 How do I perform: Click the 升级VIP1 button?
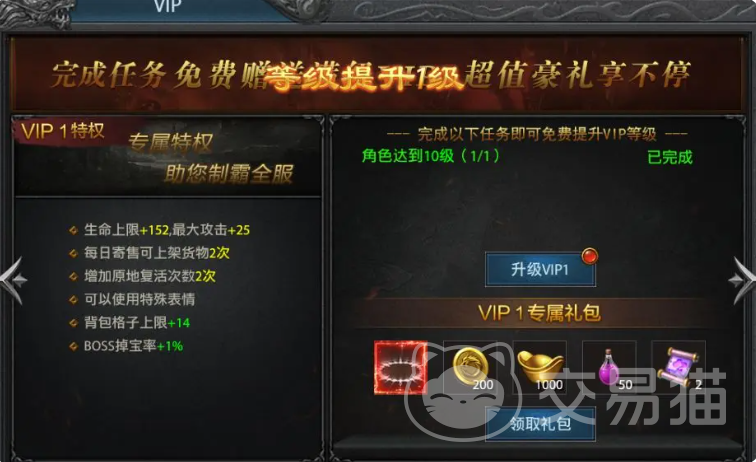point(540,270)
